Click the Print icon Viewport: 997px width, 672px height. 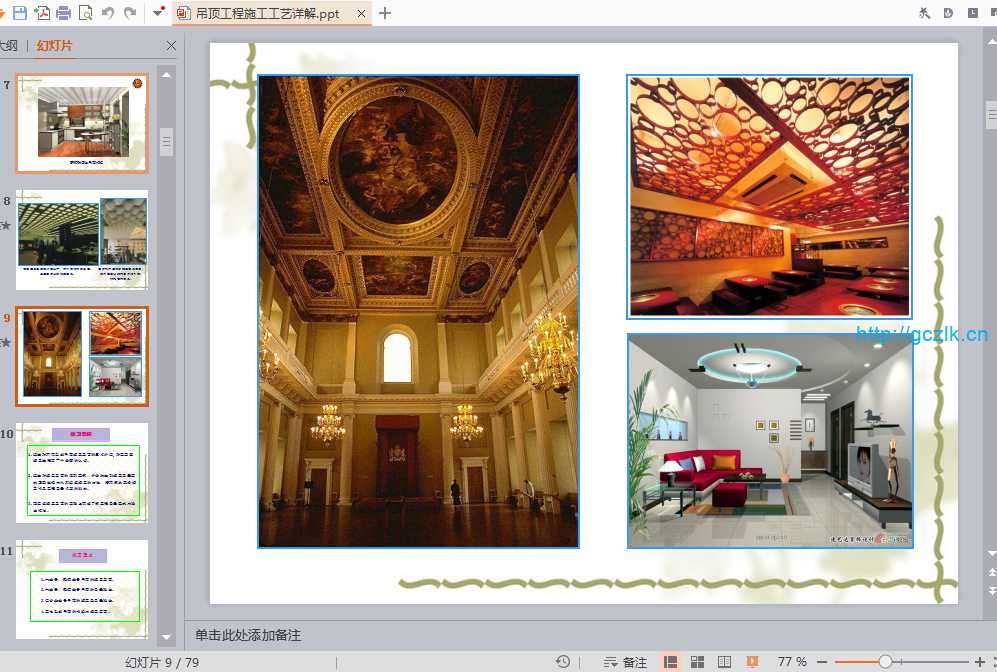pyautogui.click(x=64, y=13)
